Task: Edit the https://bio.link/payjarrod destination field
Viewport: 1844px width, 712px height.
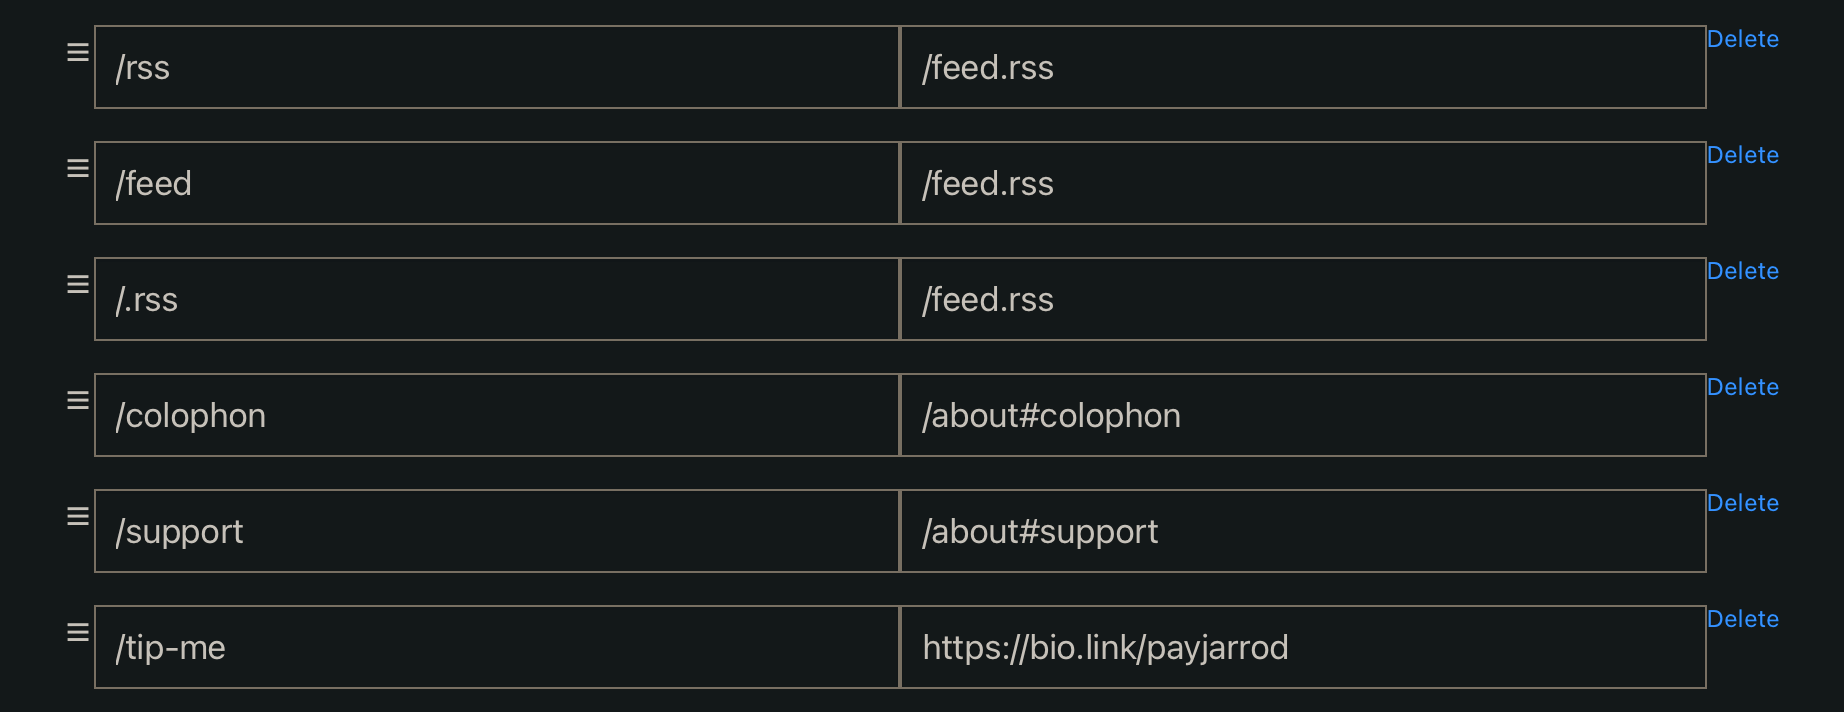Action: coord(1302,647)
